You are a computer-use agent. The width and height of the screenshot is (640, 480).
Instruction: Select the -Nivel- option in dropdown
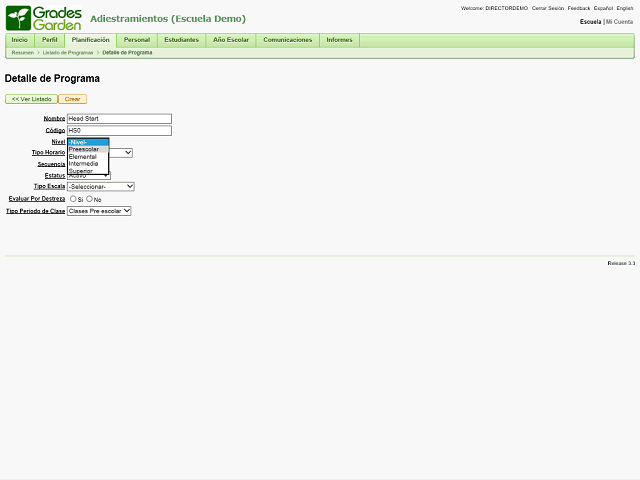[x=88, y=142]
